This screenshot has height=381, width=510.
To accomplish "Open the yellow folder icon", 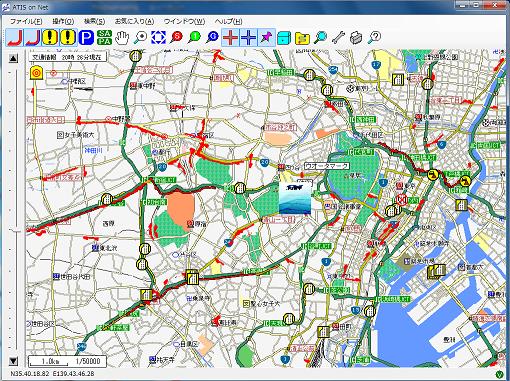I will [302, 37].
